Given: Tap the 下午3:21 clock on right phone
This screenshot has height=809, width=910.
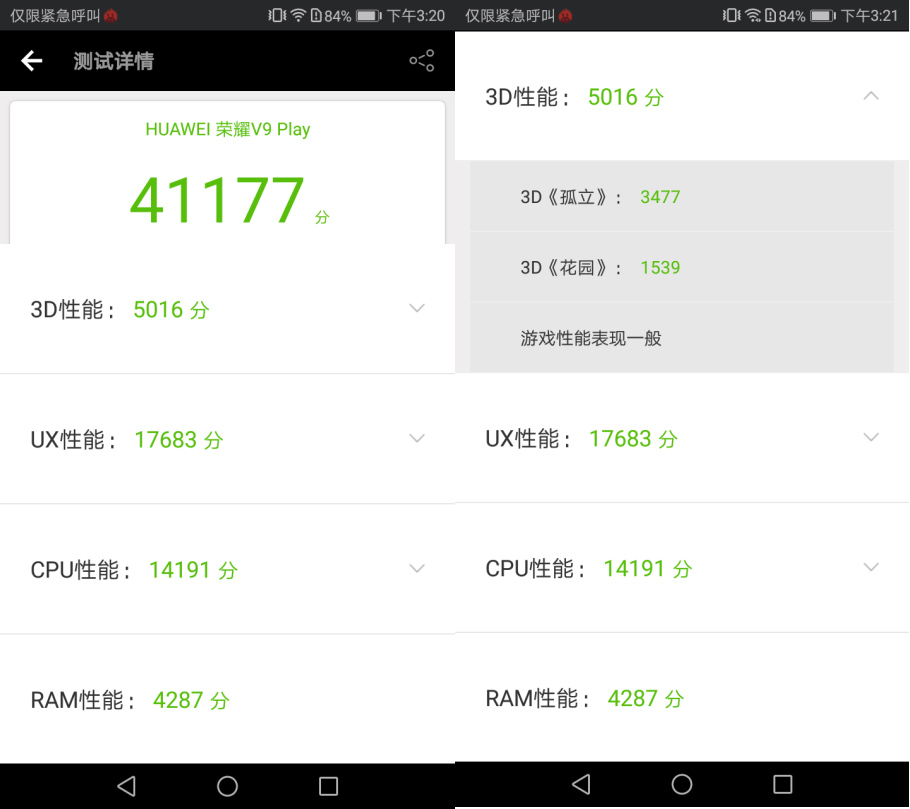Looking at the screenshot, I should coord(869,16).
